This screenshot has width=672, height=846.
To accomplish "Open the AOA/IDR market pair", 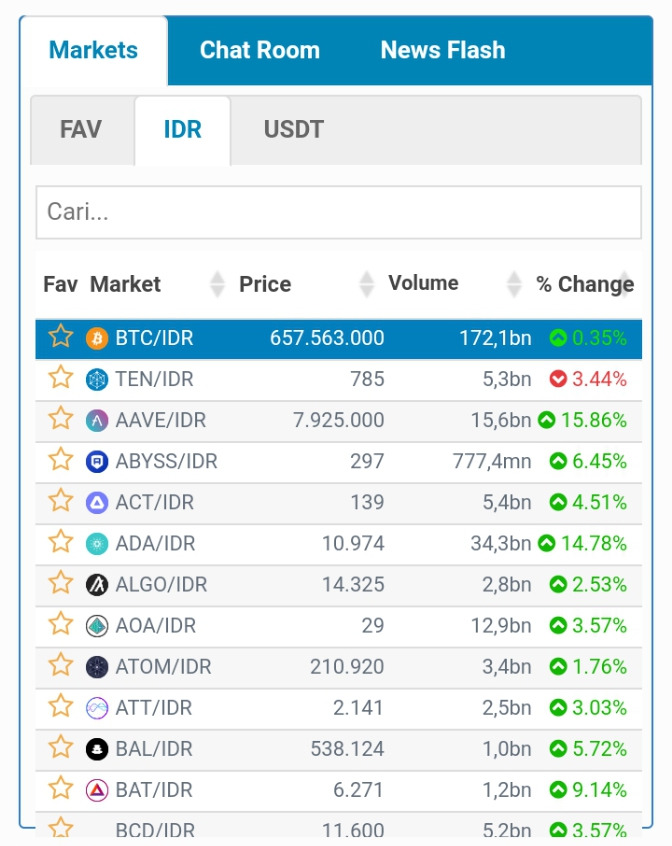I will point(339,626).
